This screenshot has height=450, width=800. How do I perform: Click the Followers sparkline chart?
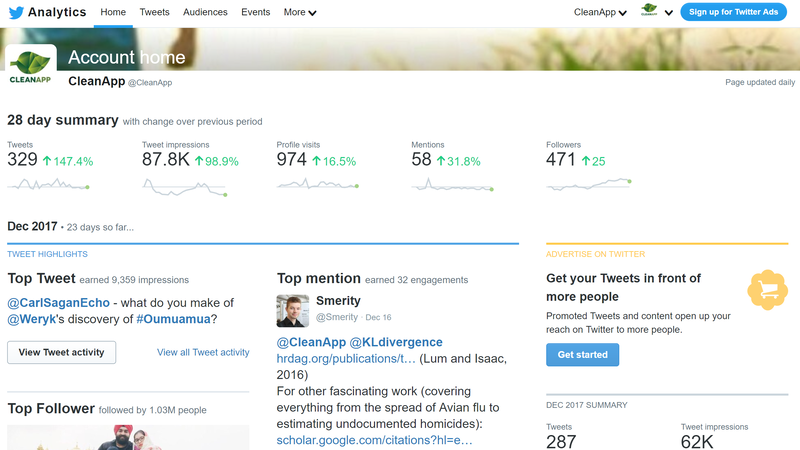588,185
